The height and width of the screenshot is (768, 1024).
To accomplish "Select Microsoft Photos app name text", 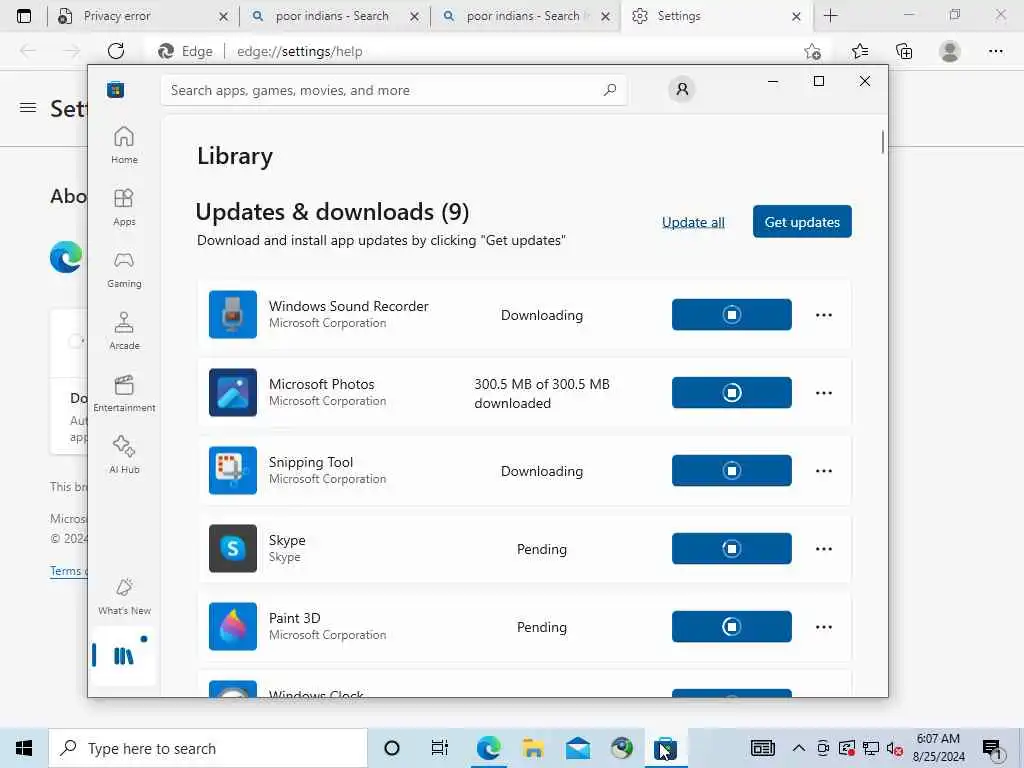I will 321,384.
